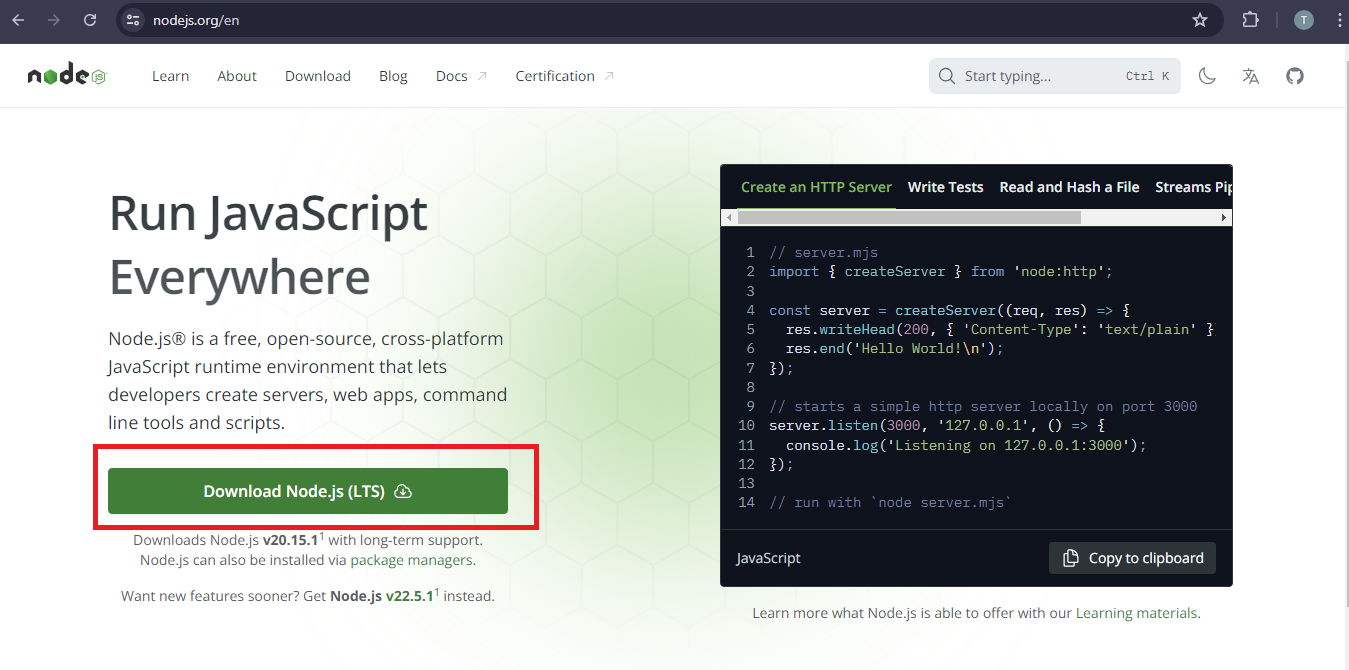
Task: Click code line with res.end('Hello World!\n')
Action: point(894,348)
